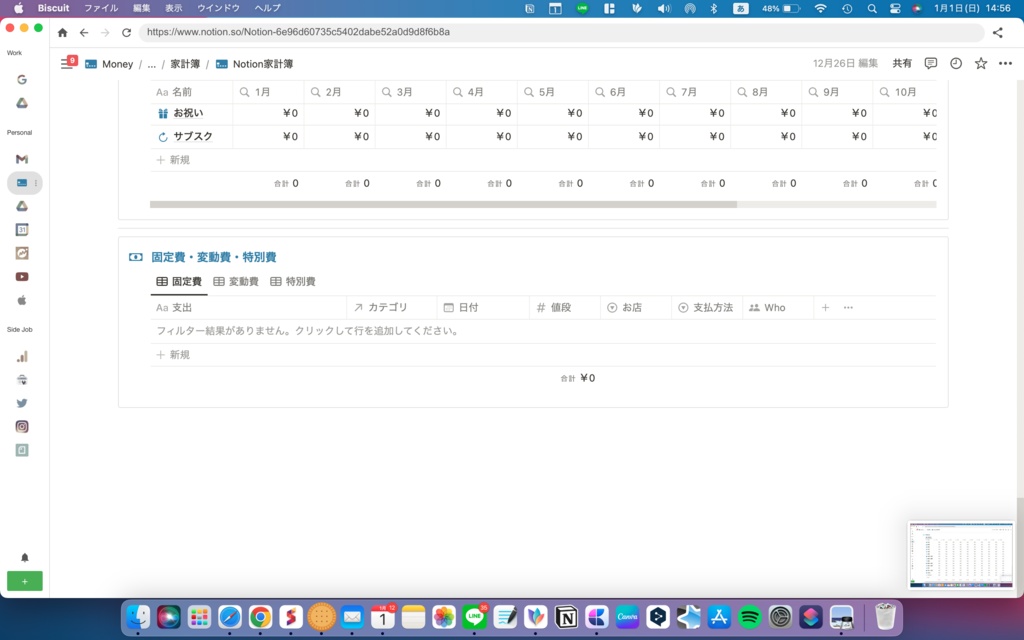
Task: Navigate back with the left arrow
Action: pos(84,32)
